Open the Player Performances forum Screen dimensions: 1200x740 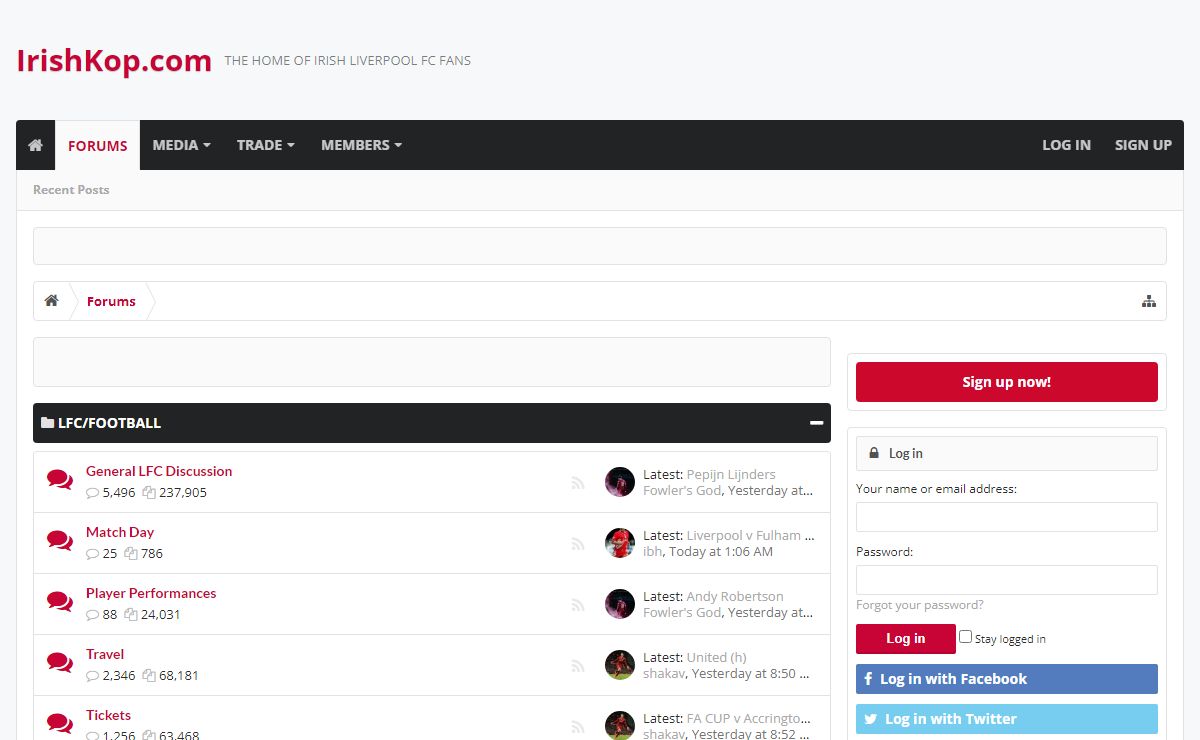click(x=151, y=593)
